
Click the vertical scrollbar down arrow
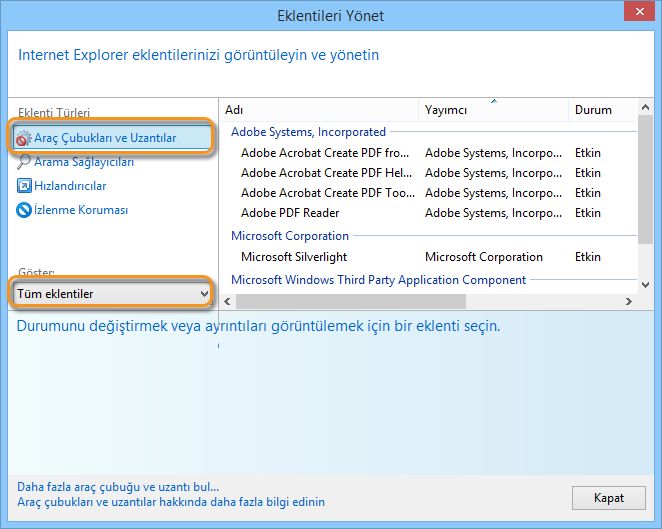645,285
